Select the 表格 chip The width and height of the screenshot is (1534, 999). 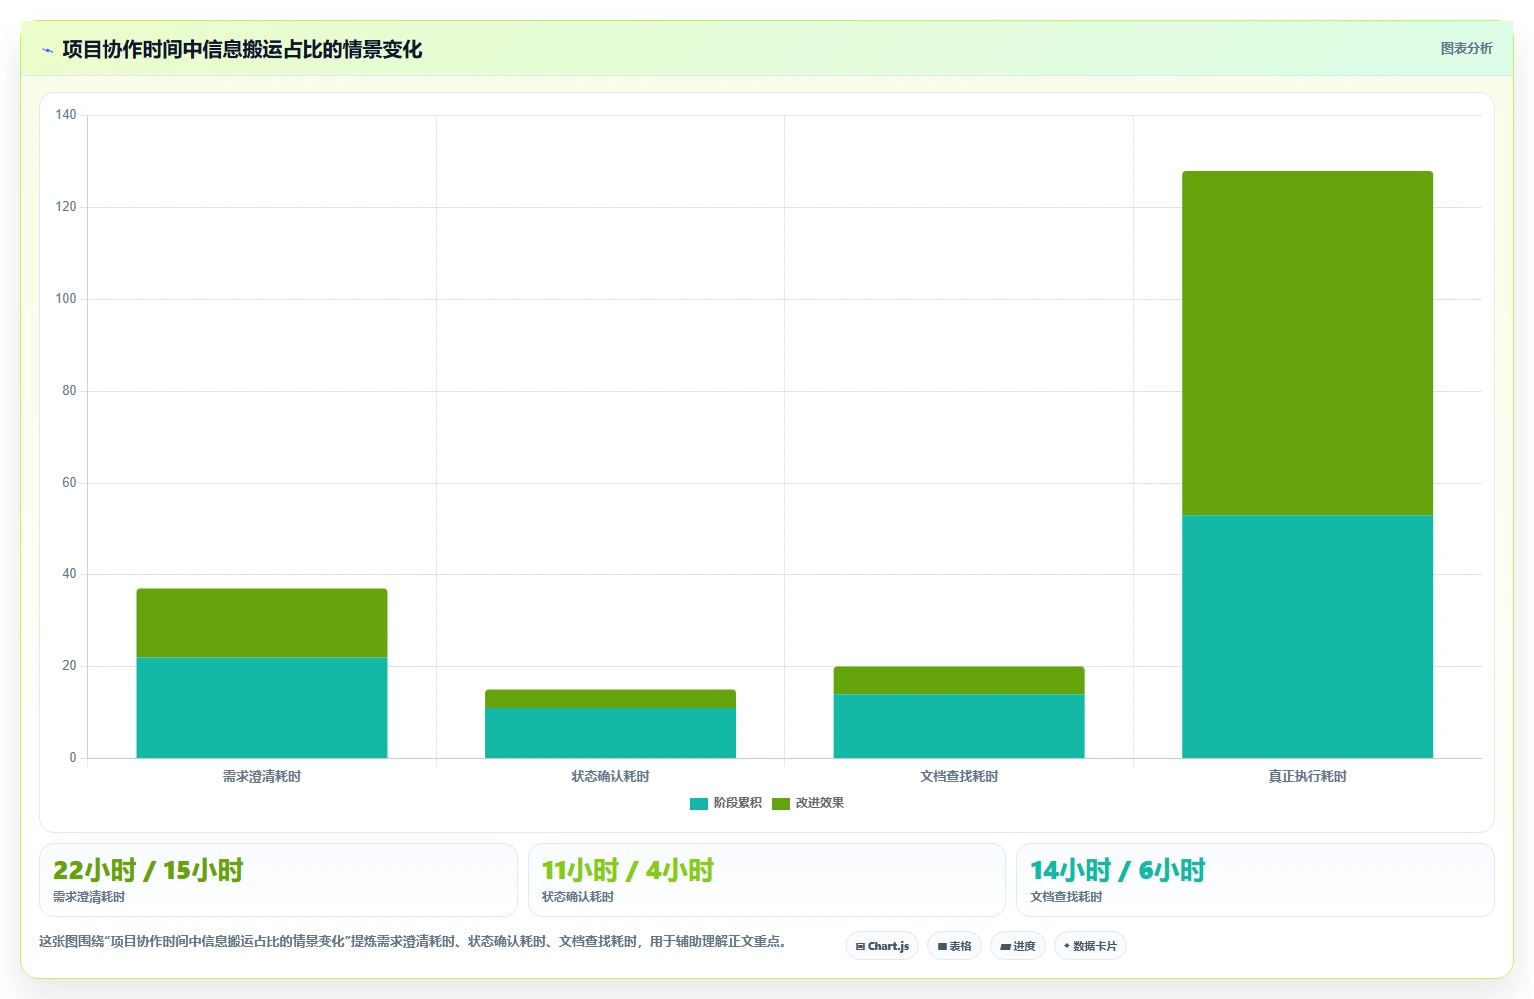point(954,946)
